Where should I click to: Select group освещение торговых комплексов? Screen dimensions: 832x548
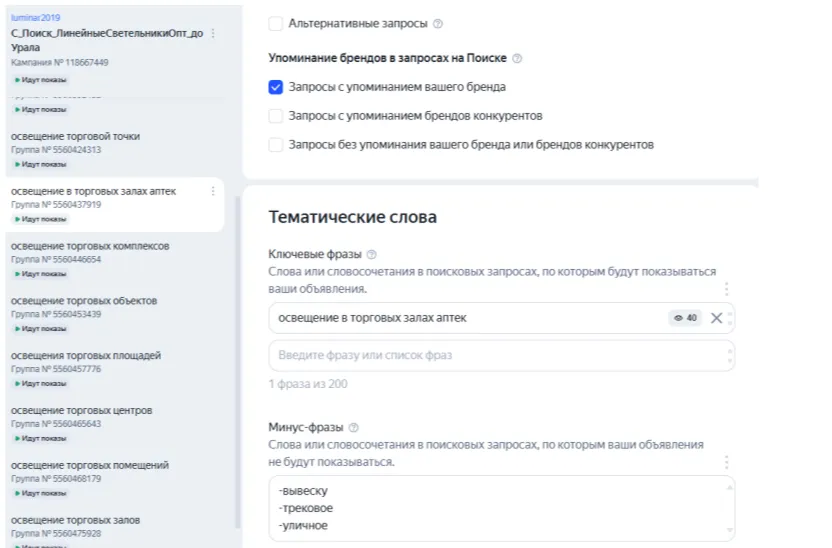(90, 246)
